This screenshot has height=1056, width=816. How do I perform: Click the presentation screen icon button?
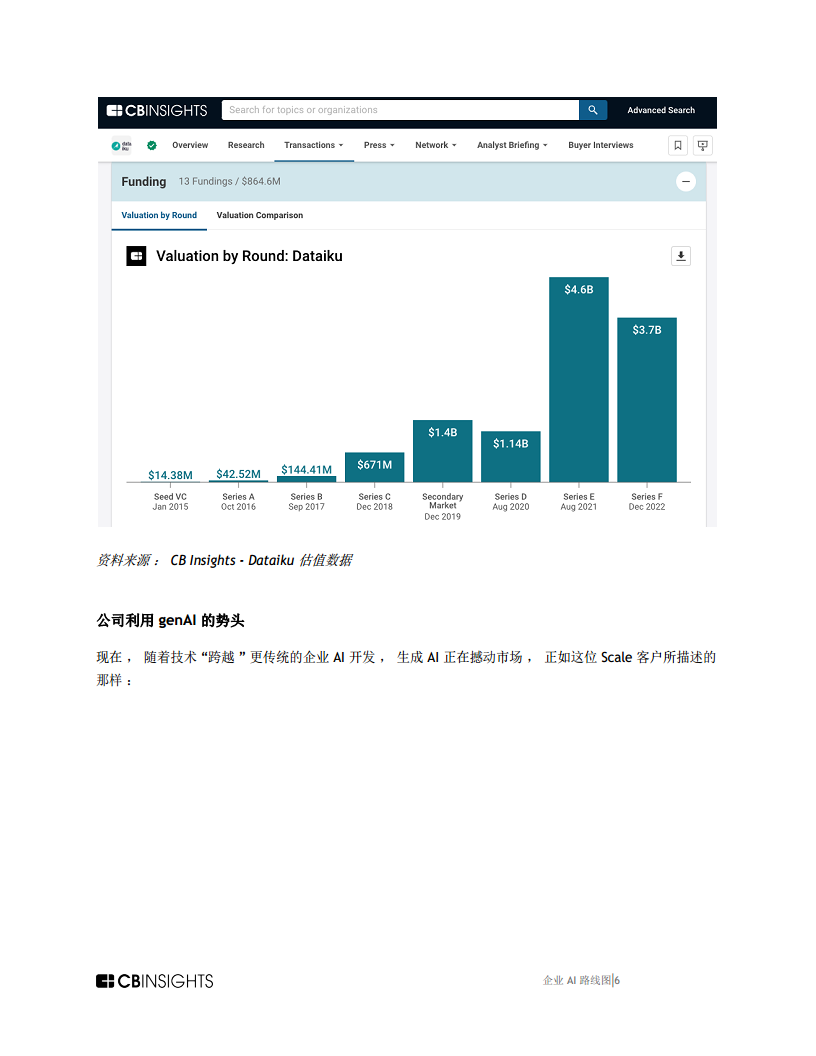[x=703, y=145]
